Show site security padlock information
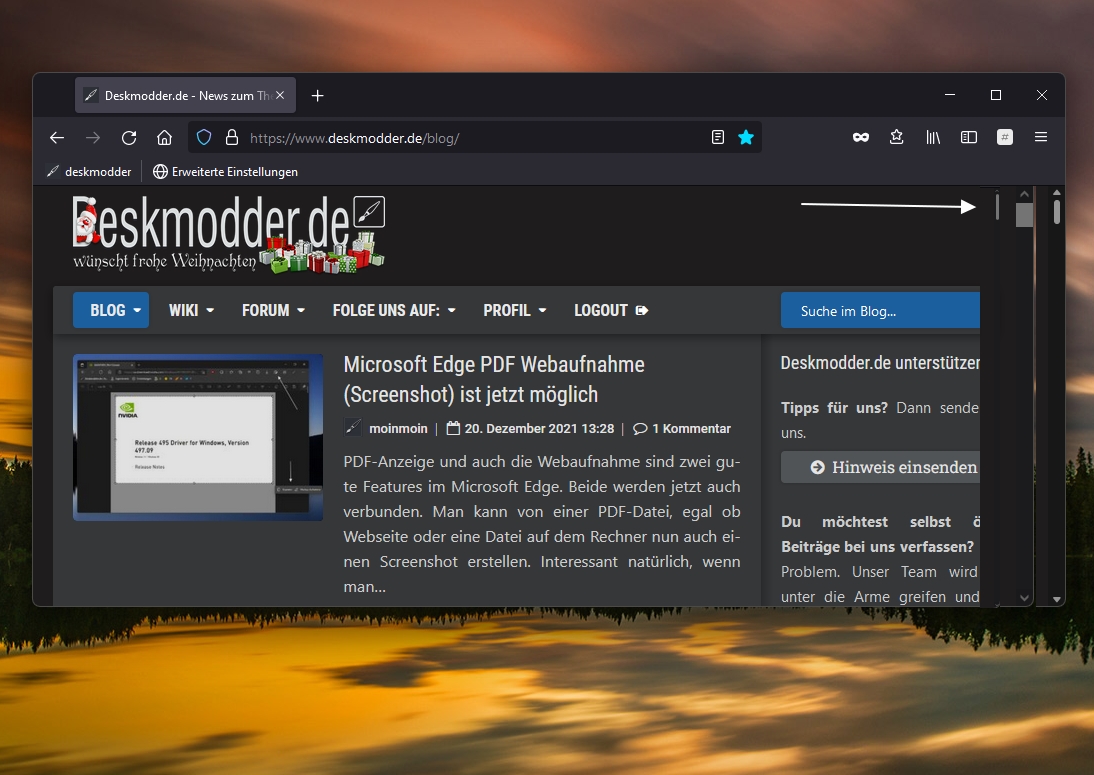 click(232, 137)
